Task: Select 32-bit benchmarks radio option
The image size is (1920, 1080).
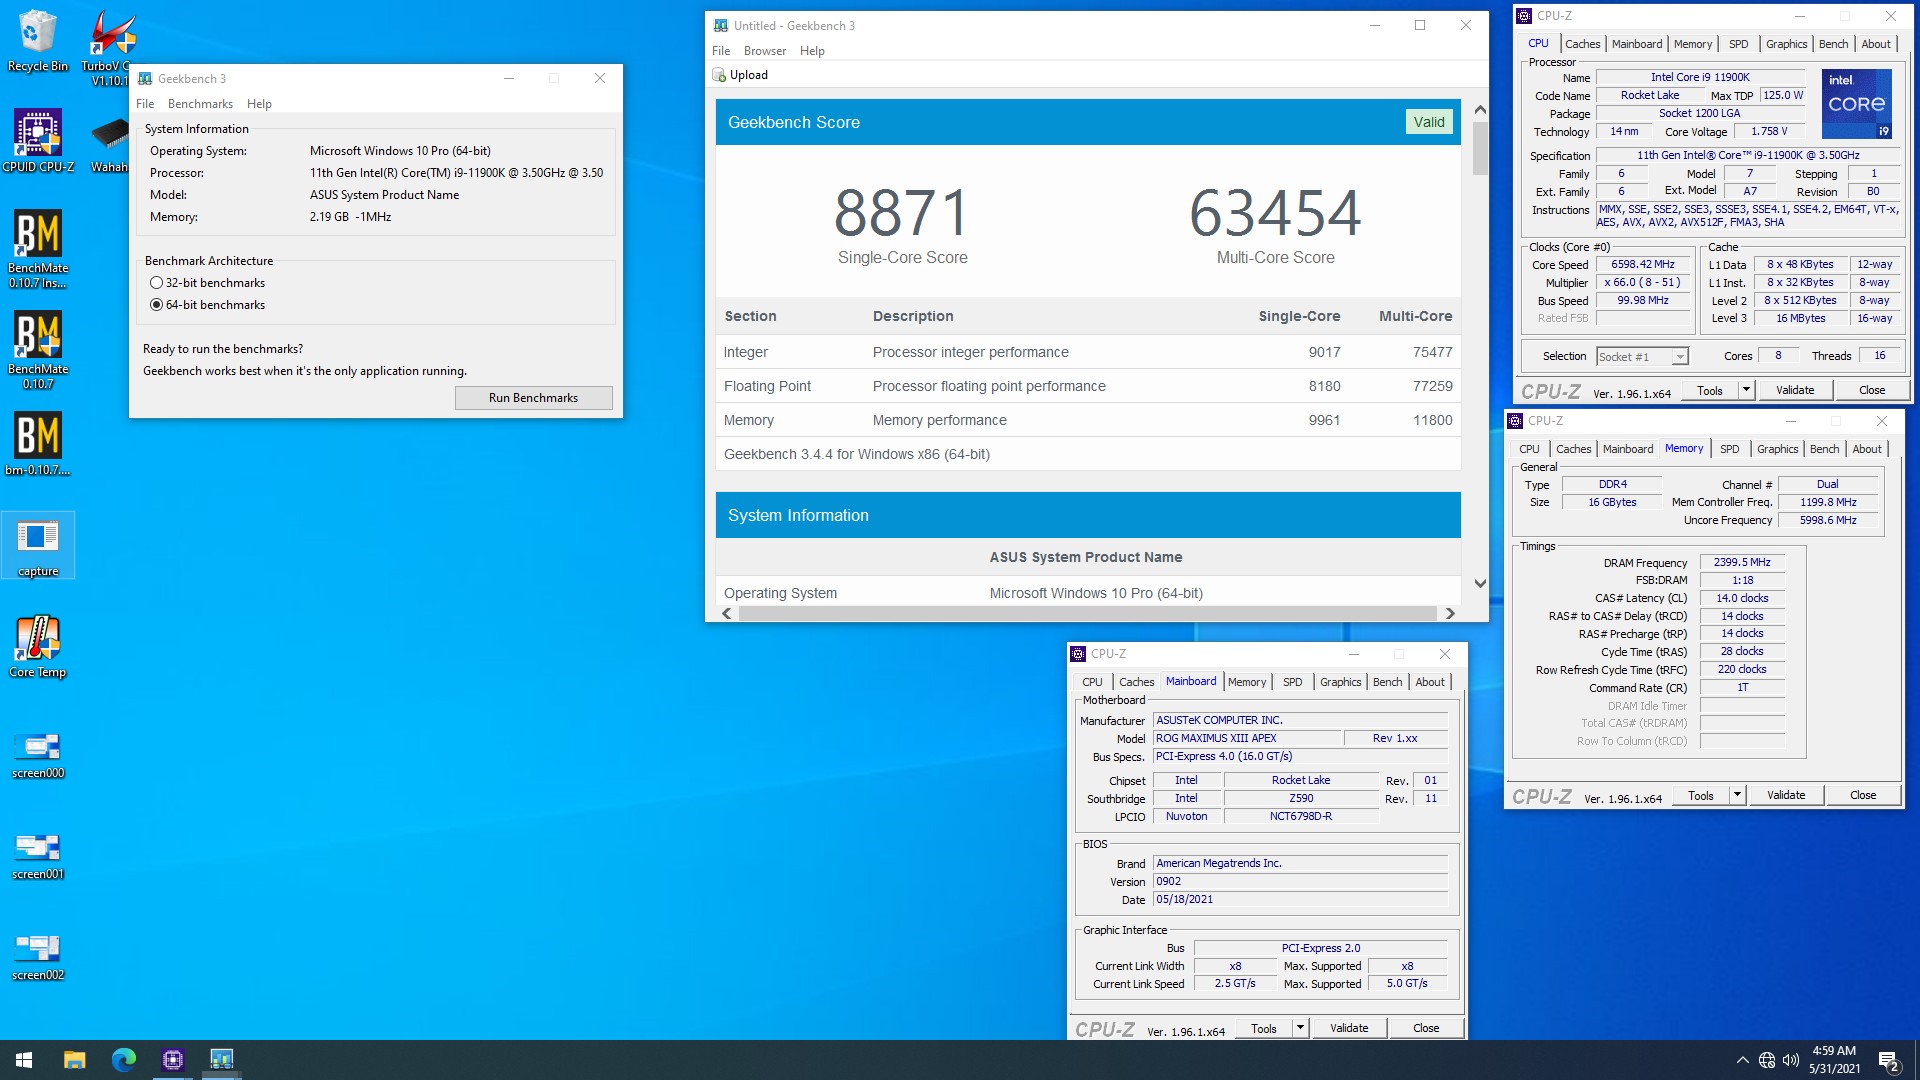Action: (156, 283)
